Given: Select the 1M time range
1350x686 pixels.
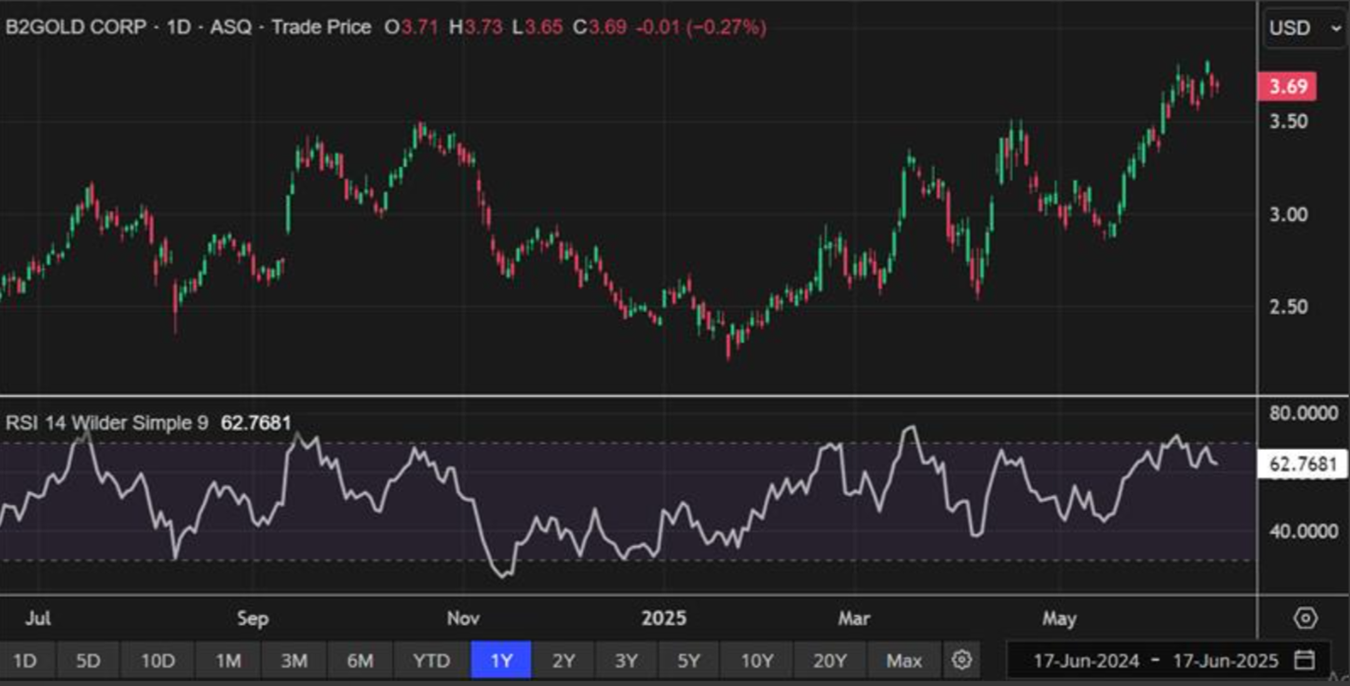Looking at the screenshot, I should (229, 661).
